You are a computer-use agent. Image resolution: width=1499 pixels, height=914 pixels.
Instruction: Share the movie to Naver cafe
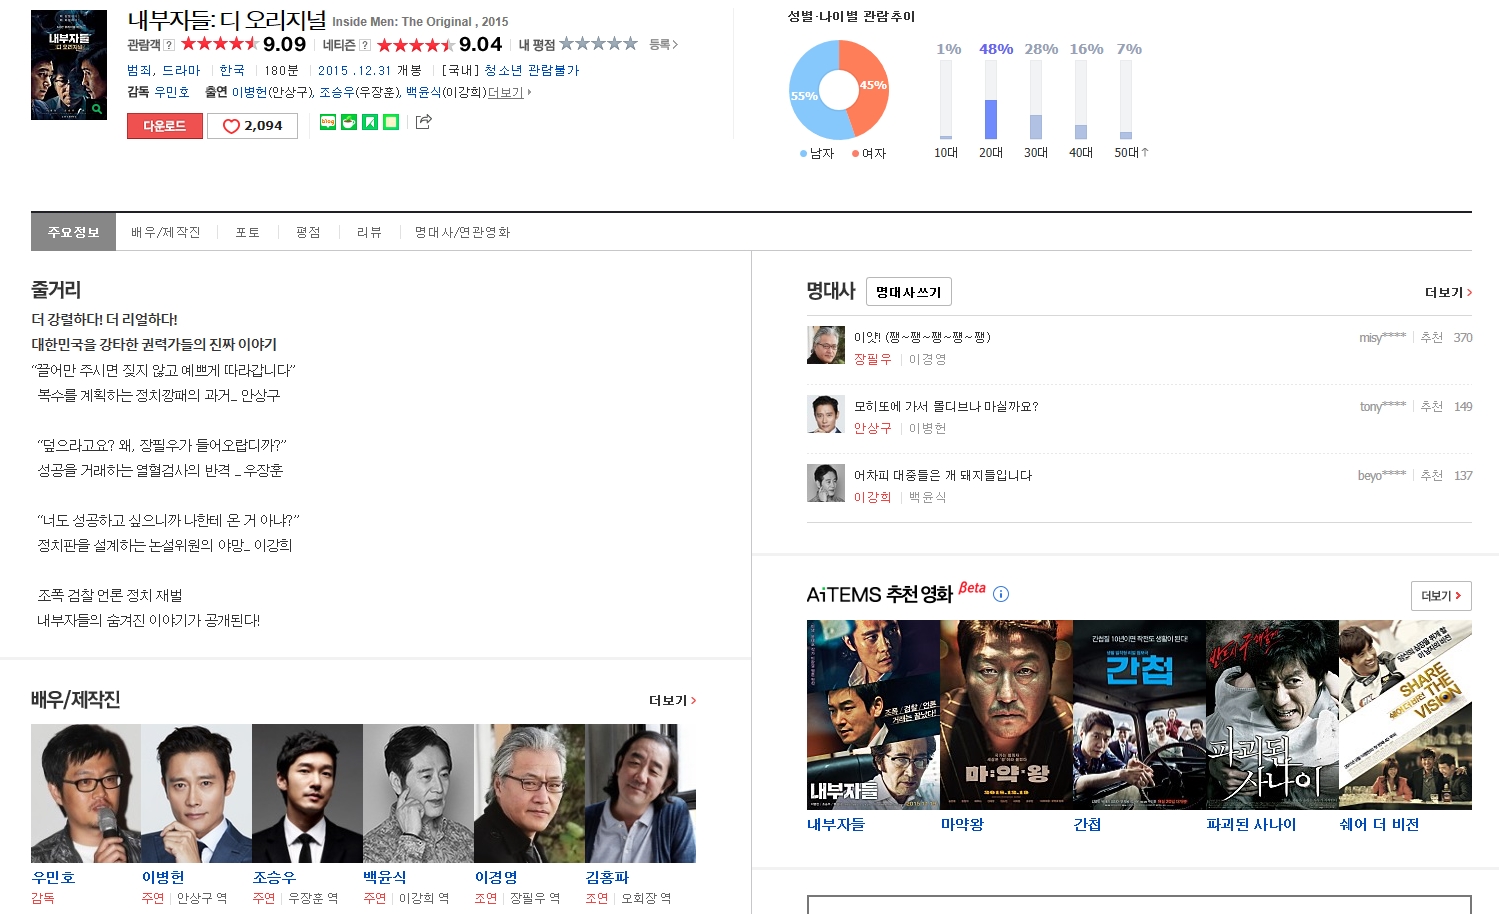point(349,122)
